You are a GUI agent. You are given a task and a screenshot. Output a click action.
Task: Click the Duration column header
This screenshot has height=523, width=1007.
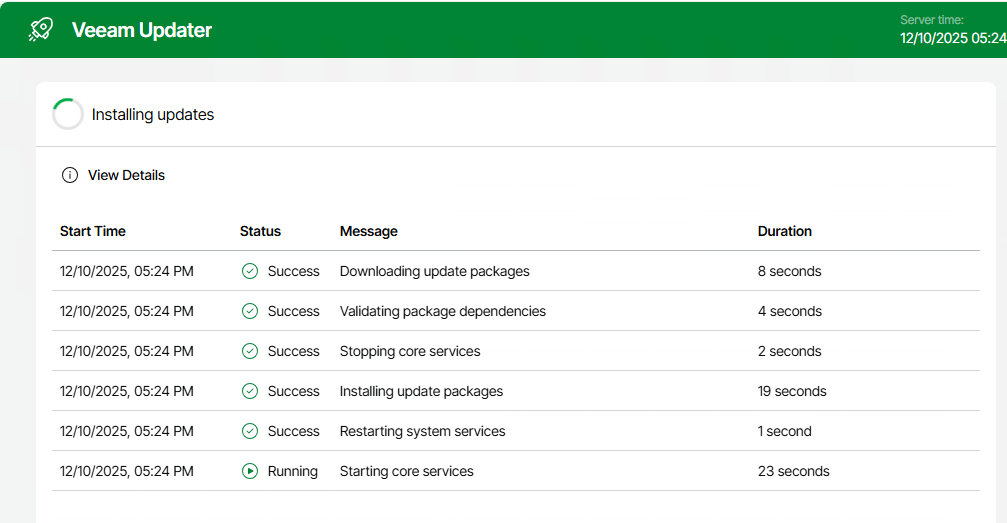785,231
